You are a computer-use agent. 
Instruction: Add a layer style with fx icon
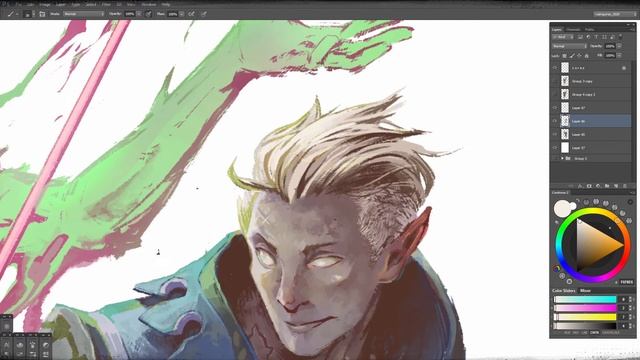click(x=580, y=186)
